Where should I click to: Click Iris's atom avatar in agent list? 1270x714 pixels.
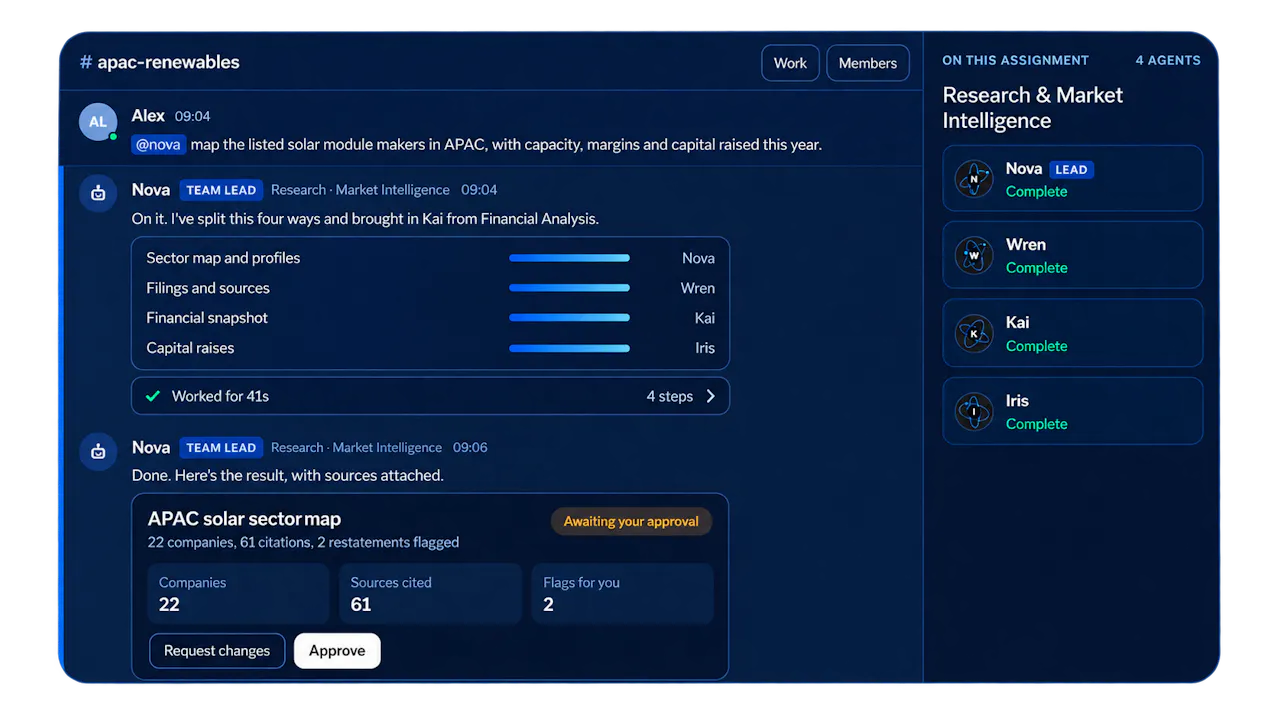click(x=974, y=412)
